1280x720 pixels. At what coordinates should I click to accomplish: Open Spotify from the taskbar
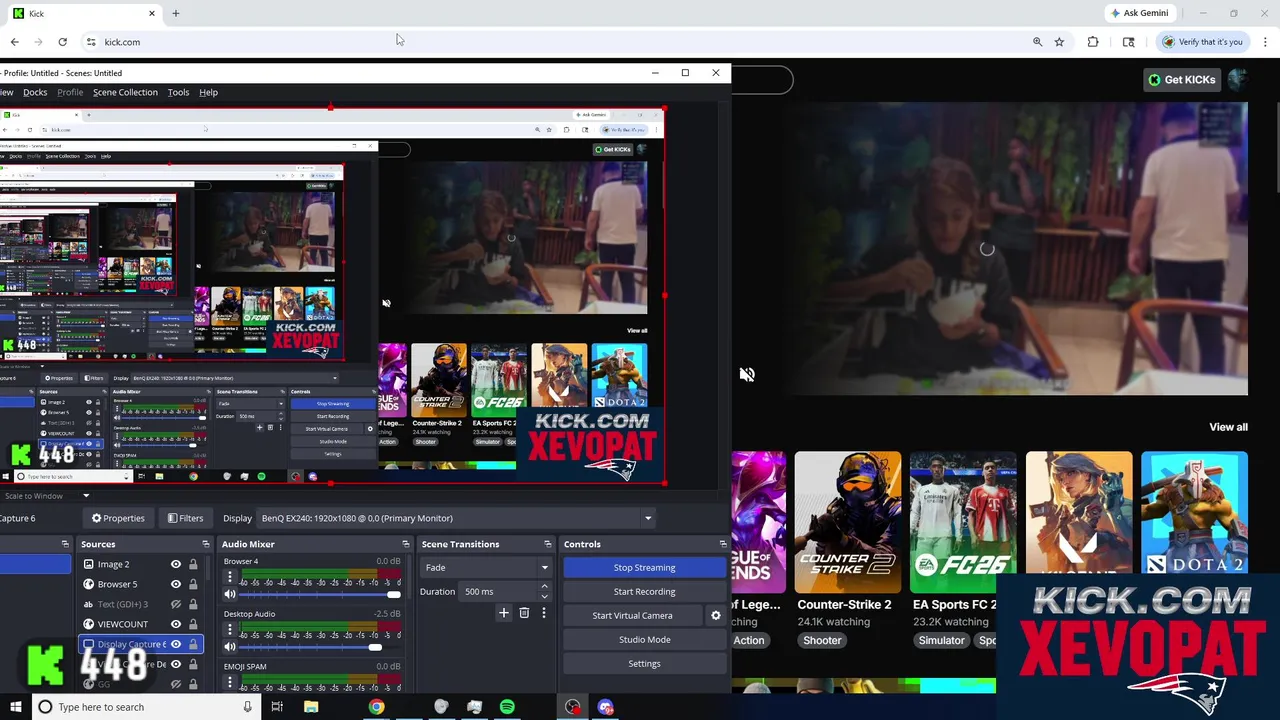(507, 707)
